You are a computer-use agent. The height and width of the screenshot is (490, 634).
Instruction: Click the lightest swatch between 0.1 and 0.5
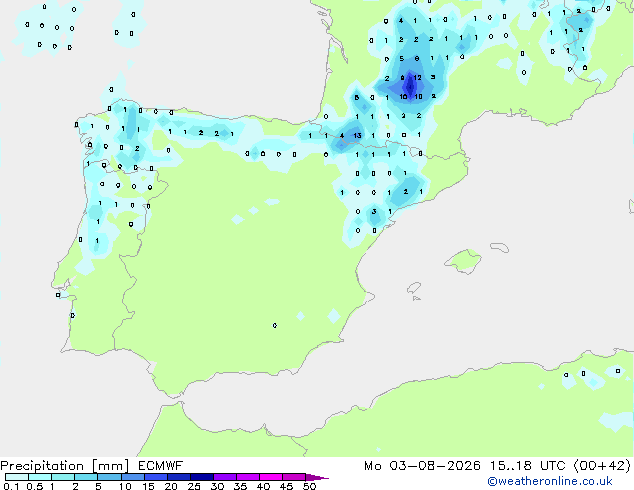pos(17,477)
